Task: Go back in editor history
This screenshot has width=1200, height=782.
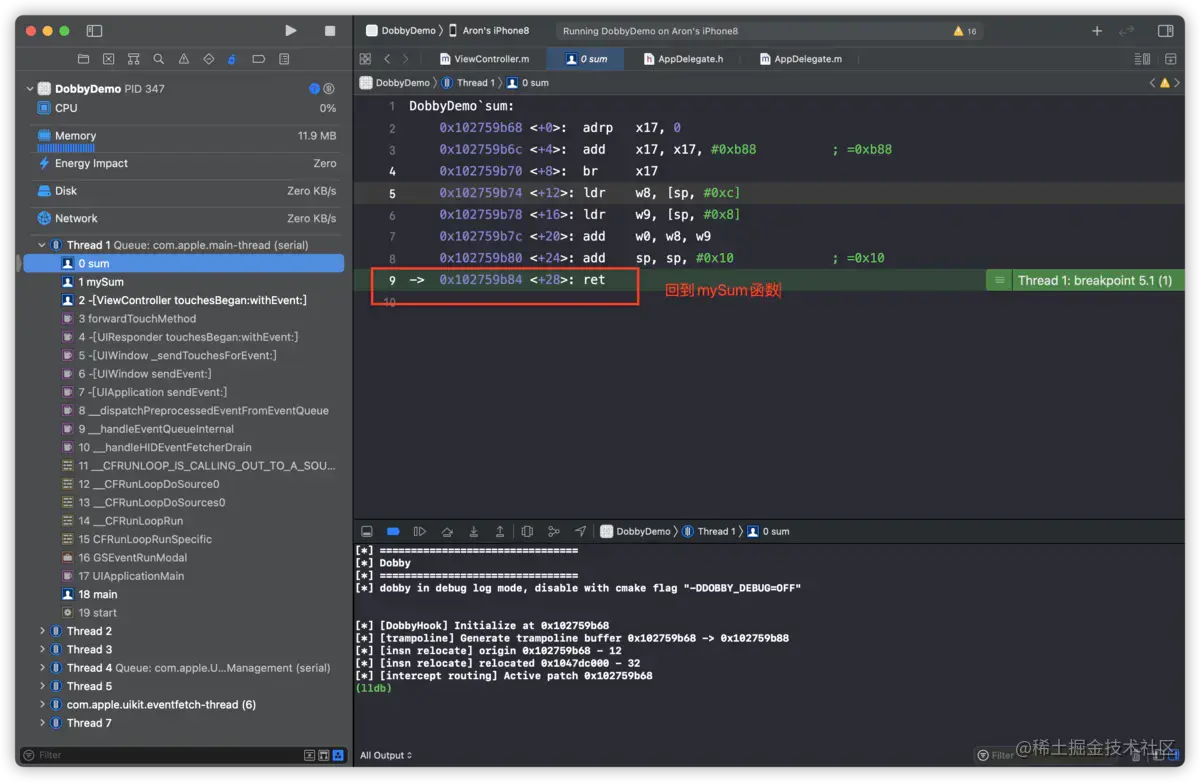Action: 388,59
